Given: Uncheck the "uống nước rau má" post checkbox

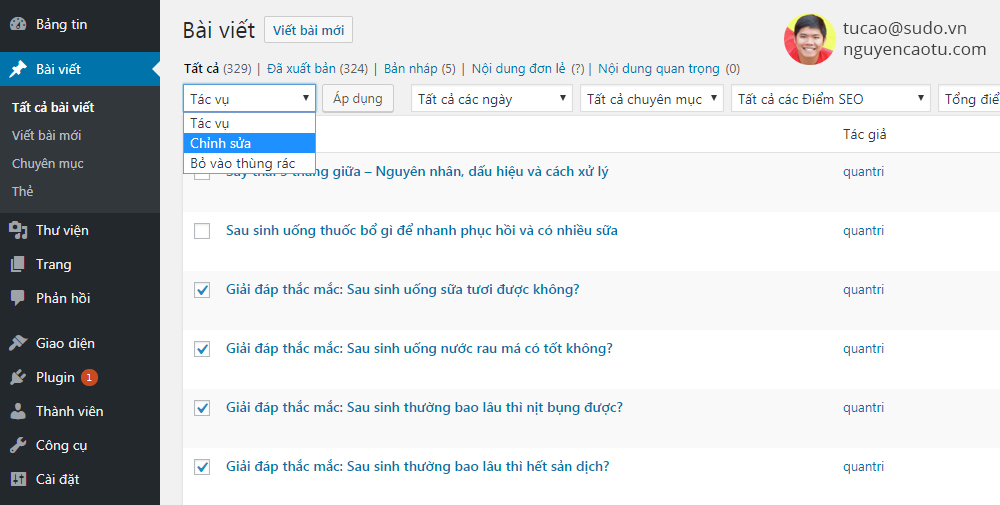Looking at the screenshot, I should tap(202, 349).
